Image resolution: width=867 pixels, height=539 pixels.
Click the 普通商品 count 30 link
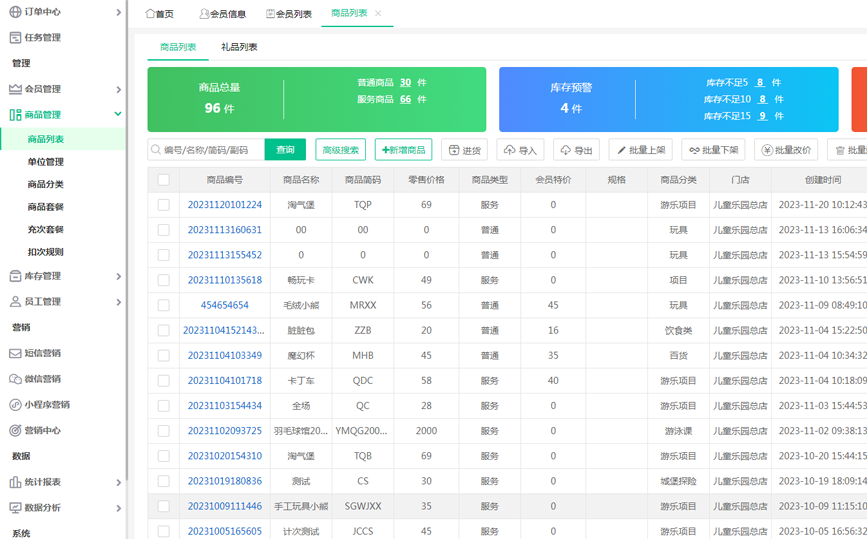click(405, 82)
